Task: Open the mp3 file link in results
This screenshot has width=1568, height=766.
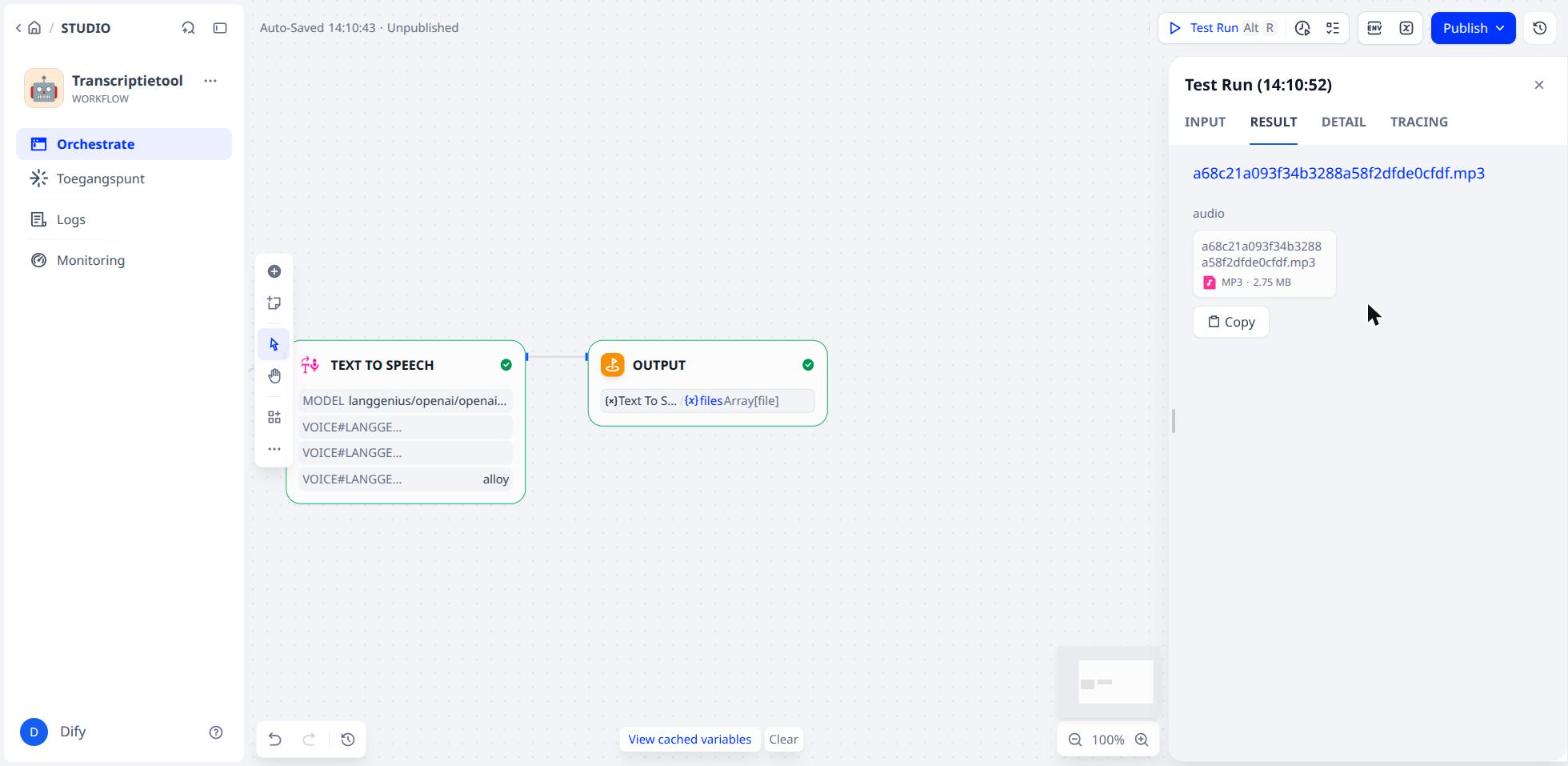Action: pos(1339,173)
